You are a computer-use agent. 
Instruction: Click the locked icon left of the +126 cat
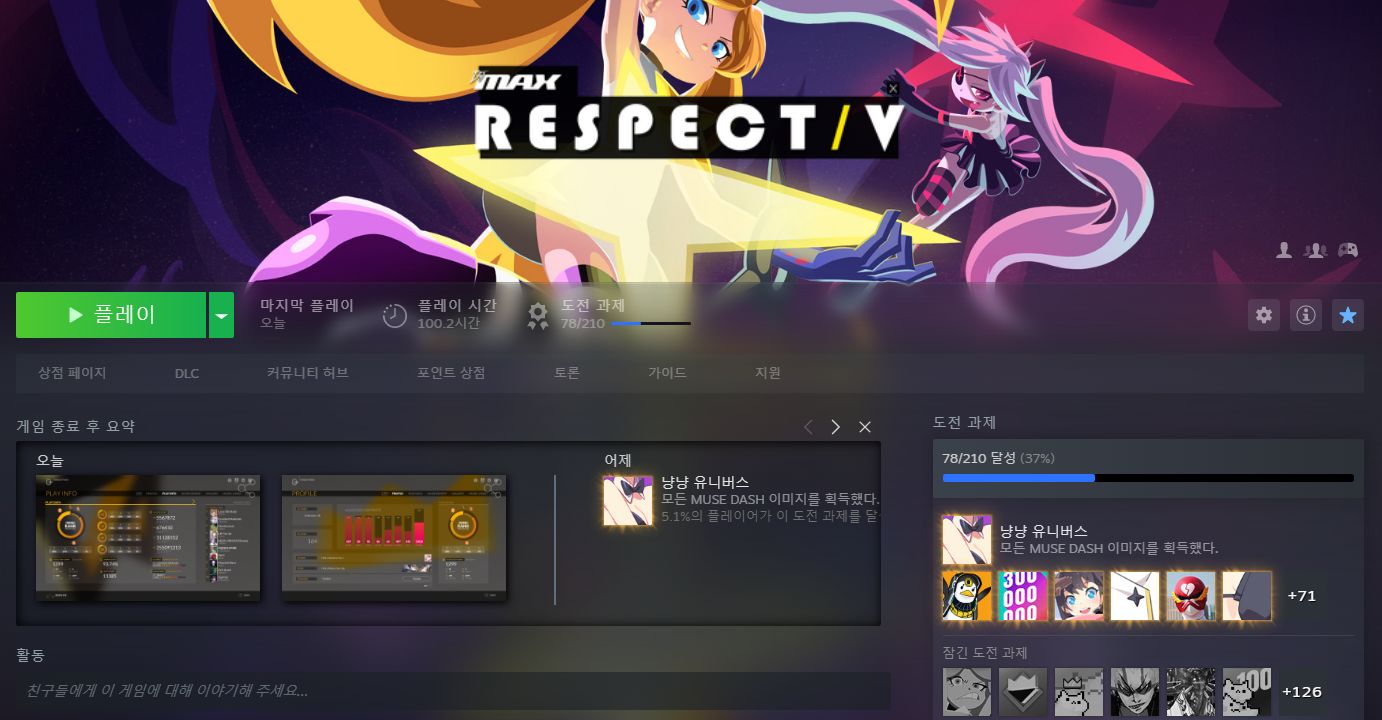click(x=1191, y=692)
